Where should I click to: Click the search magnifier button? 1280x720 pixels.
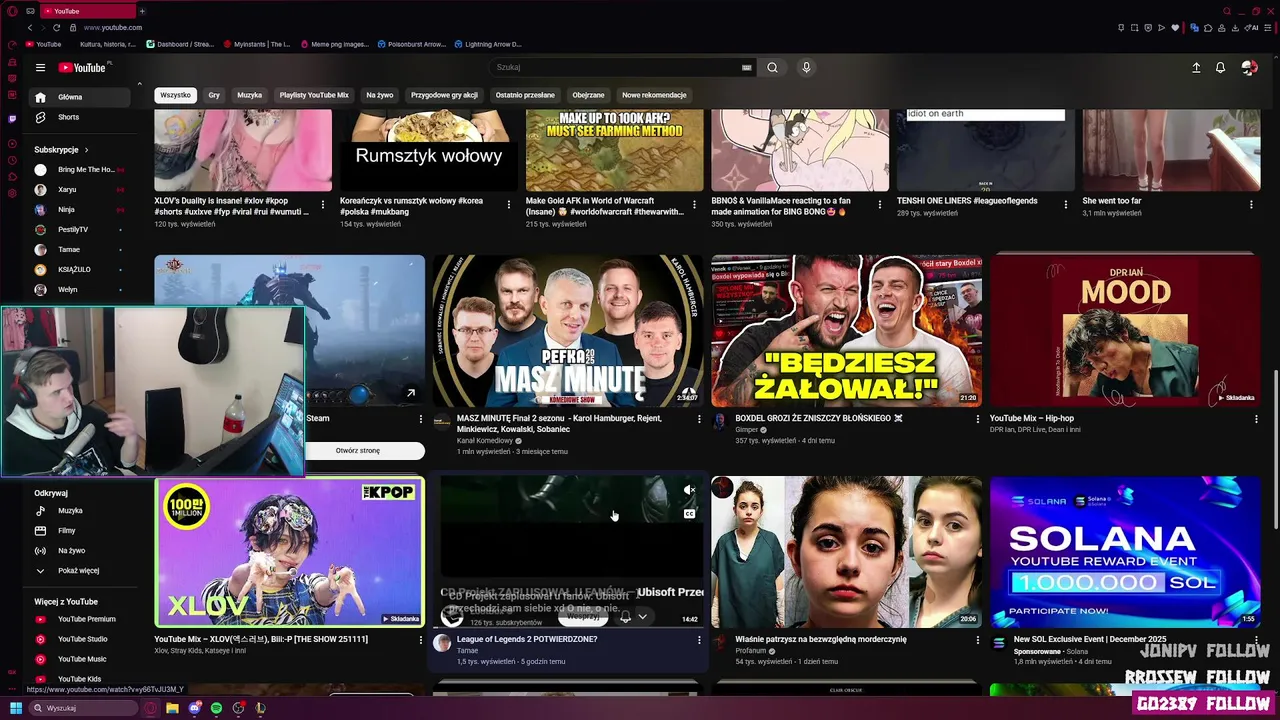(772, 67)
